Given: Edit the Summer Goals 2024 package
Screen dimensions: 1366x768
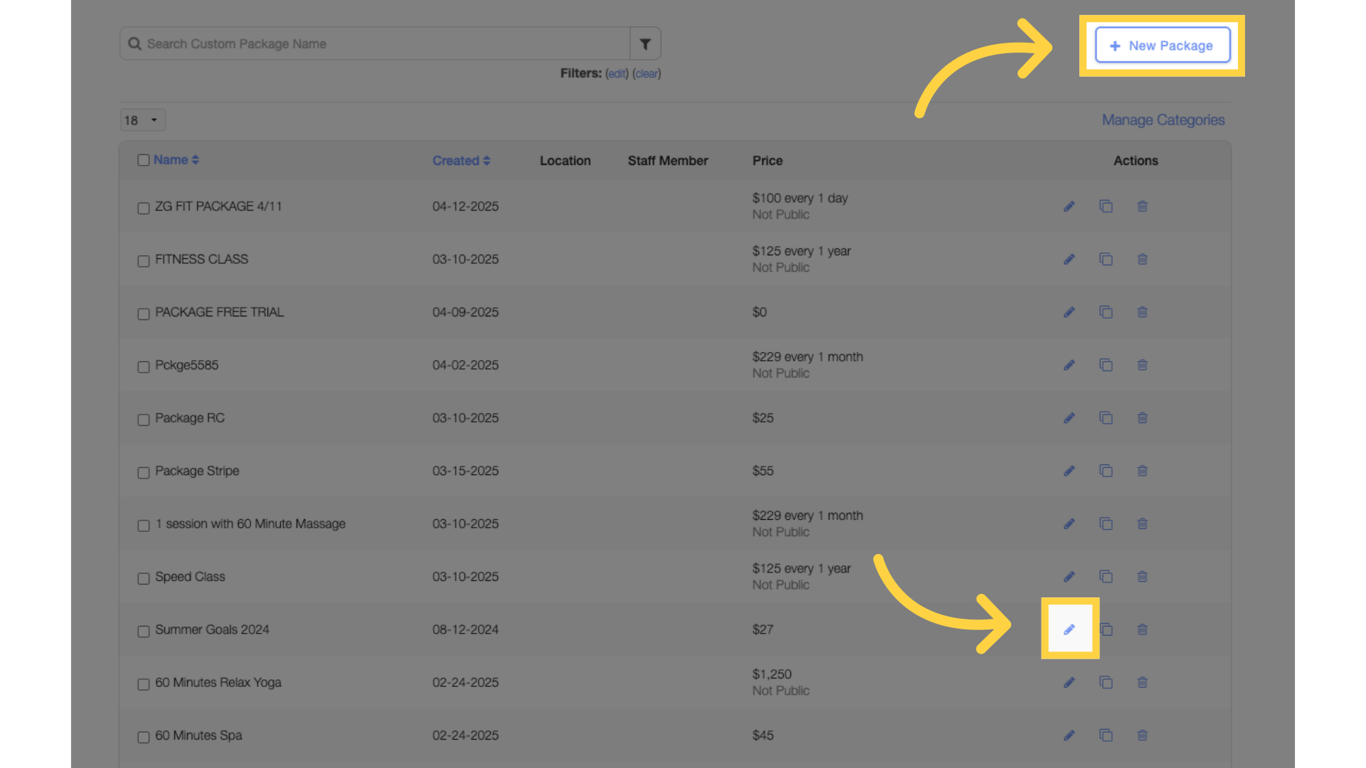Looking at the screenshot, I should pos(1069,630).
